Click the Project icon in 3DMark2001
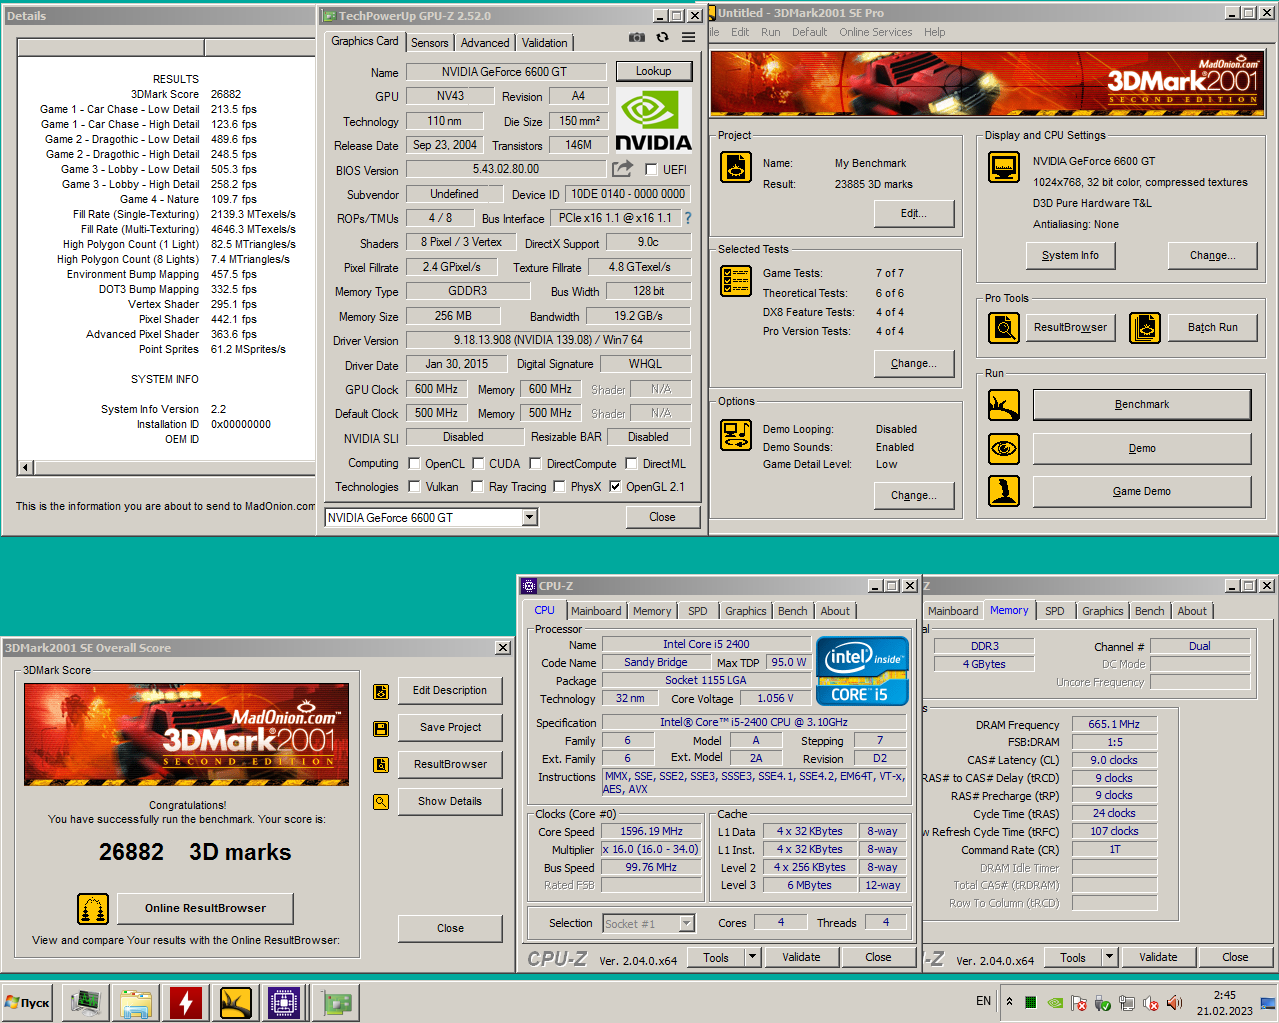The width and height of the screenshot is (1279, 1023). 736,167
